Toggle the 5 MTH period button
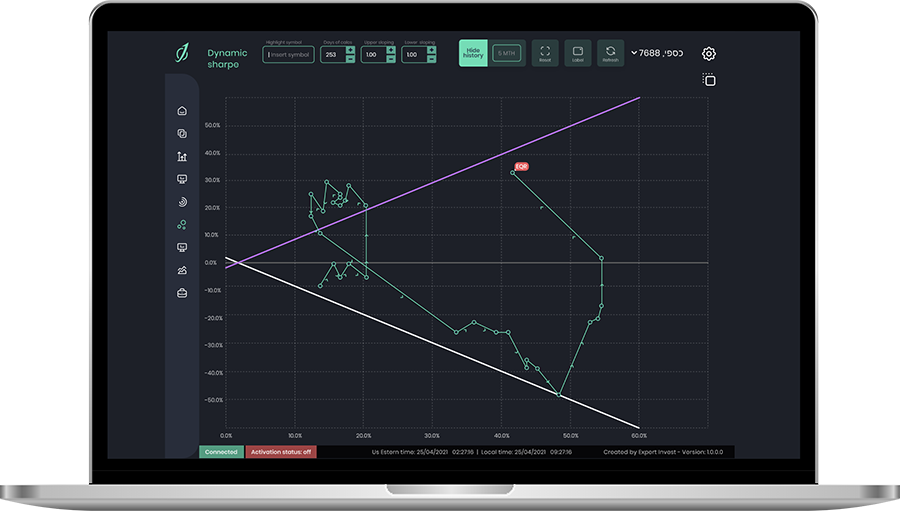900x511 pixels. [507, 54]
